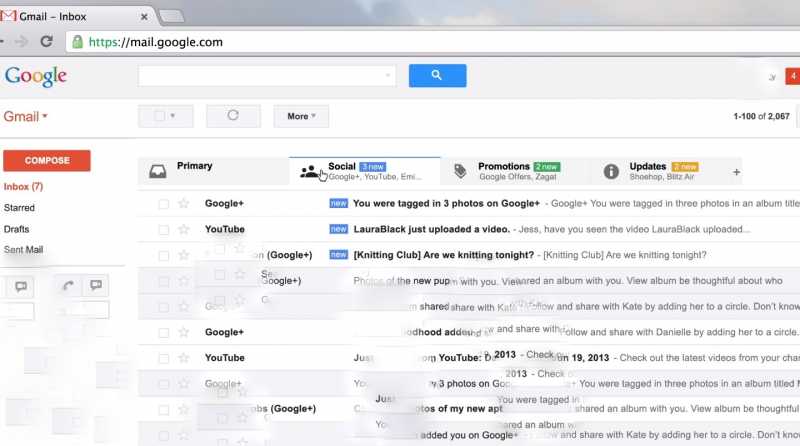Viewport: 800px width, 446px height.
Task: Star the Google+ tagged photos email
Action: coord(184,204)
